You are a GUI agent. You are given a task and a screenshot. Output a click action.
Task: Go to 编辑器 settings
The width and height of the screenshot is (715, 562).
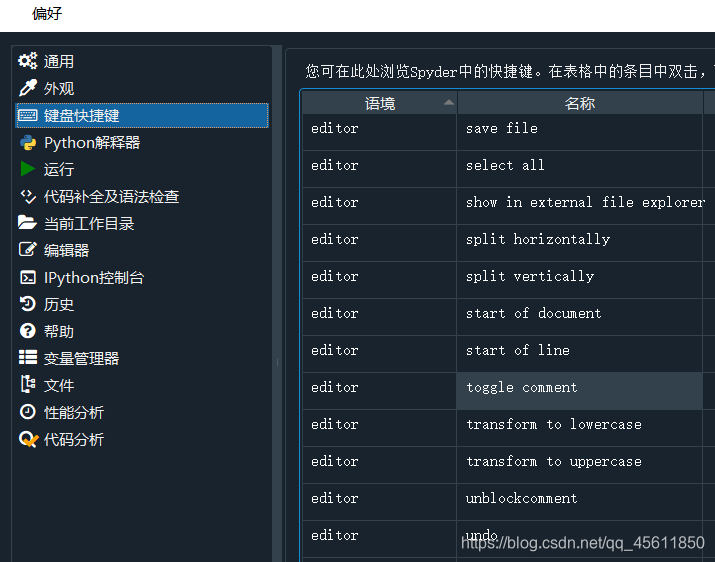pyautogui.click(x=142, y=250)
